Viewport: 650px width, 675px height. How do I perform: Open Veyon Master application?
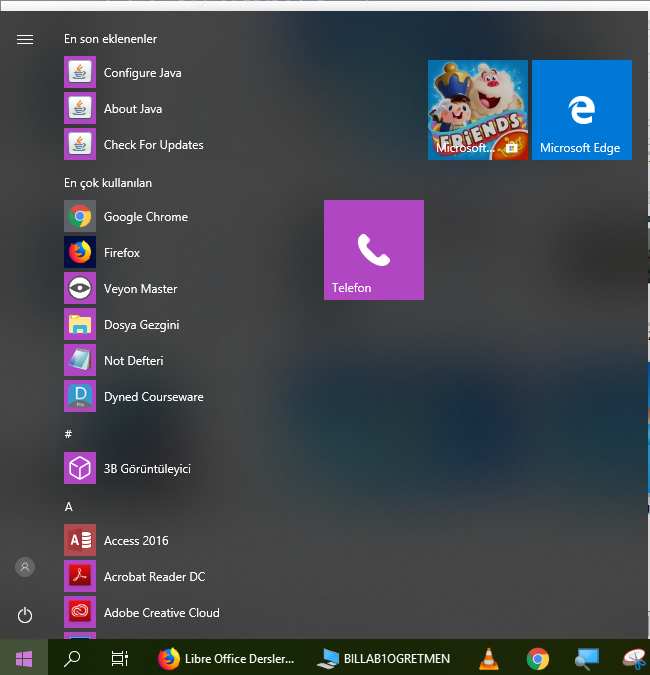(140, 289)
